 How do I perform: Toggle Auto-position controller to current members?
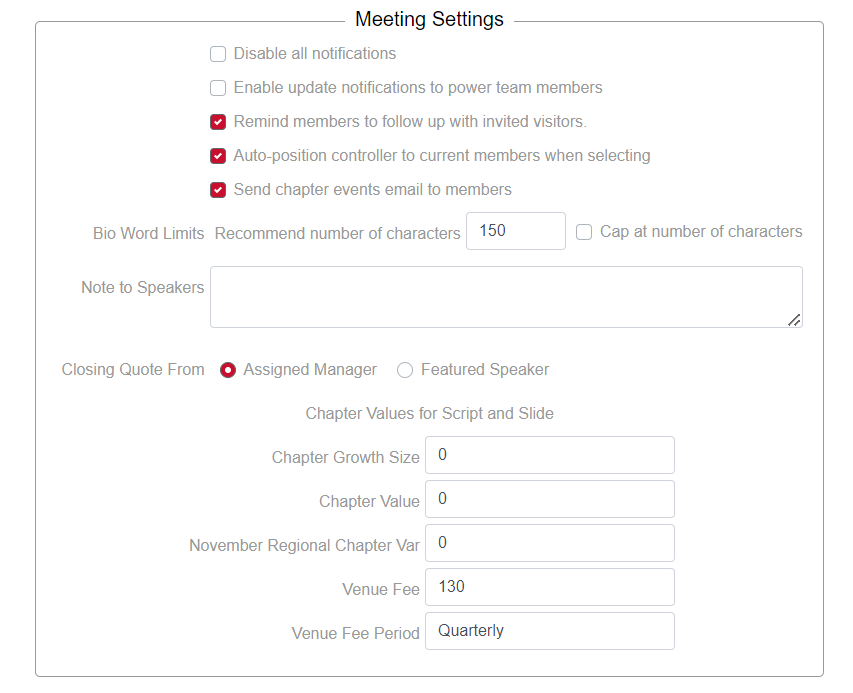click(218, 156)
